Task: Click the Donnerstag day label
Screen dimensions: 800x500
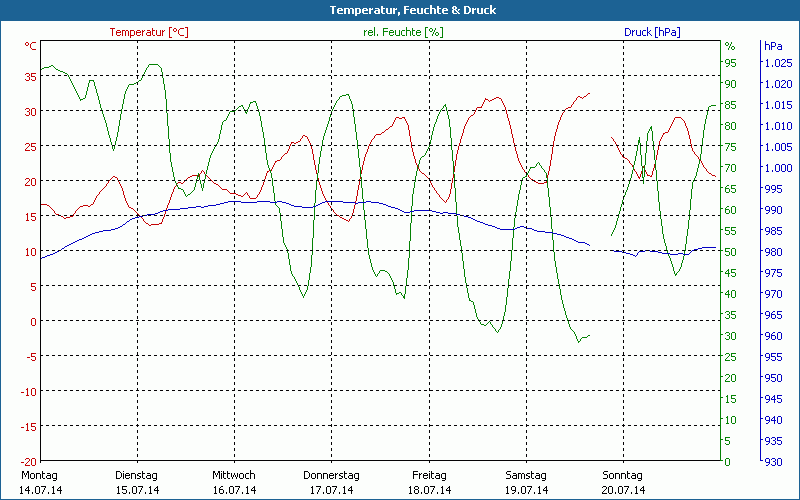Action: pos(331,475)
